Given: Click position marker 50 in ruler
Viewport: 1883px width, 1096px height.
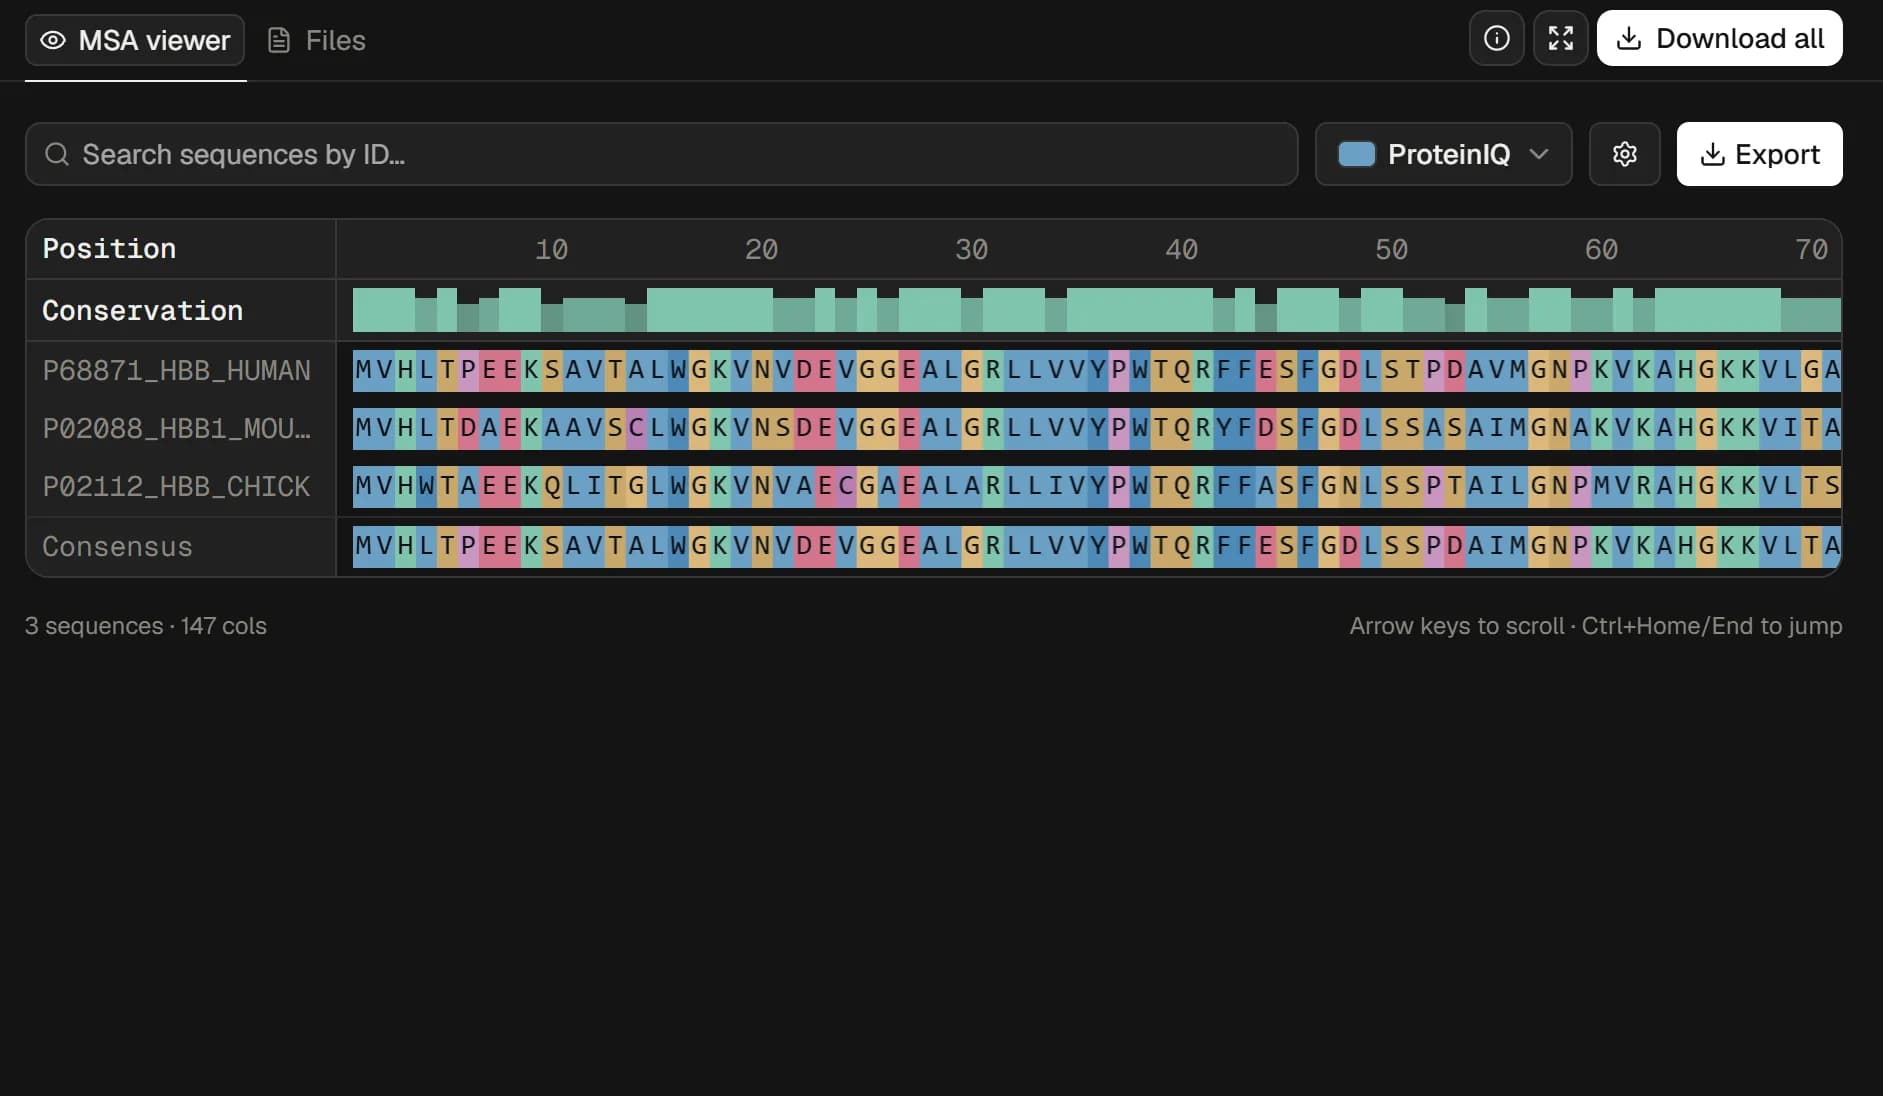Looking at the screenshot, I should (1391, 250).
